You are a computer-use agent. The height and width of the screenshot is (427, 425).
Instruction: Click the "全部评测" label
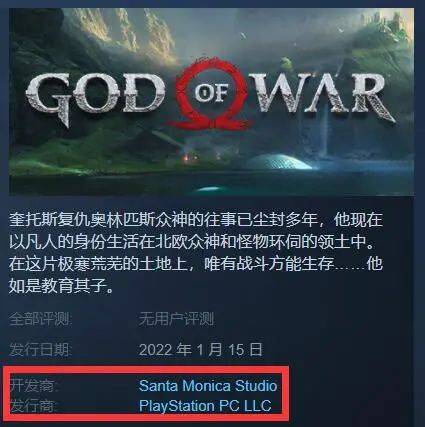[40, 319]
